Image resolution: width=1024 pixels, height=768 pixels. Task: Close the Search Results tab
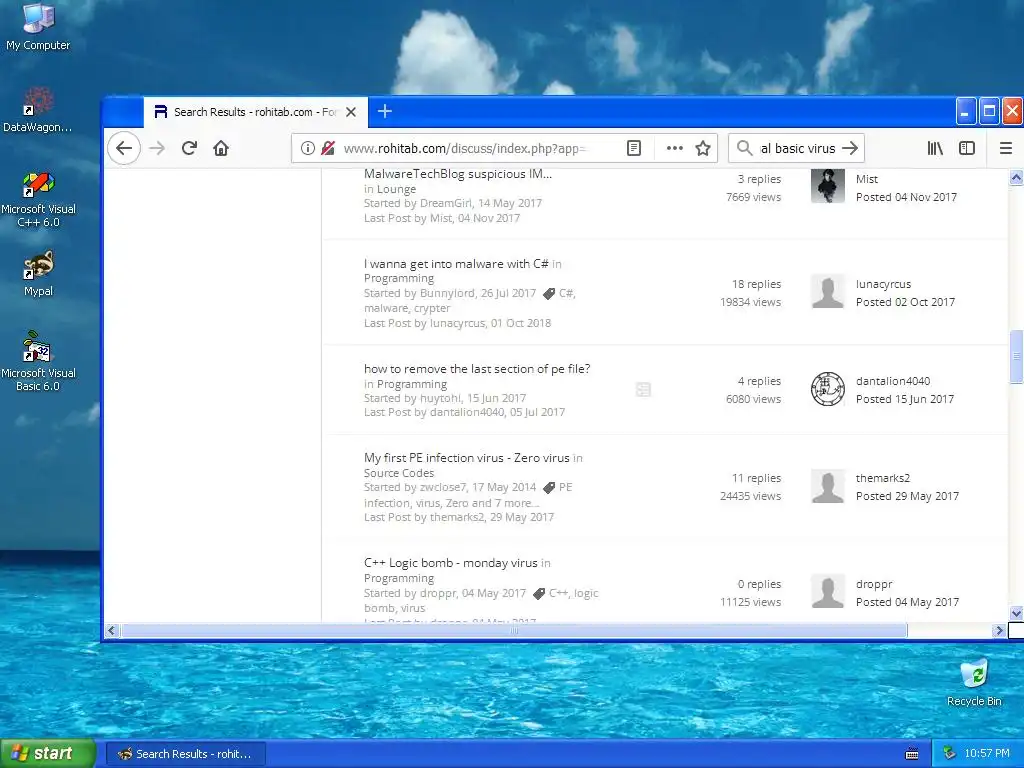tap(351, 112)
